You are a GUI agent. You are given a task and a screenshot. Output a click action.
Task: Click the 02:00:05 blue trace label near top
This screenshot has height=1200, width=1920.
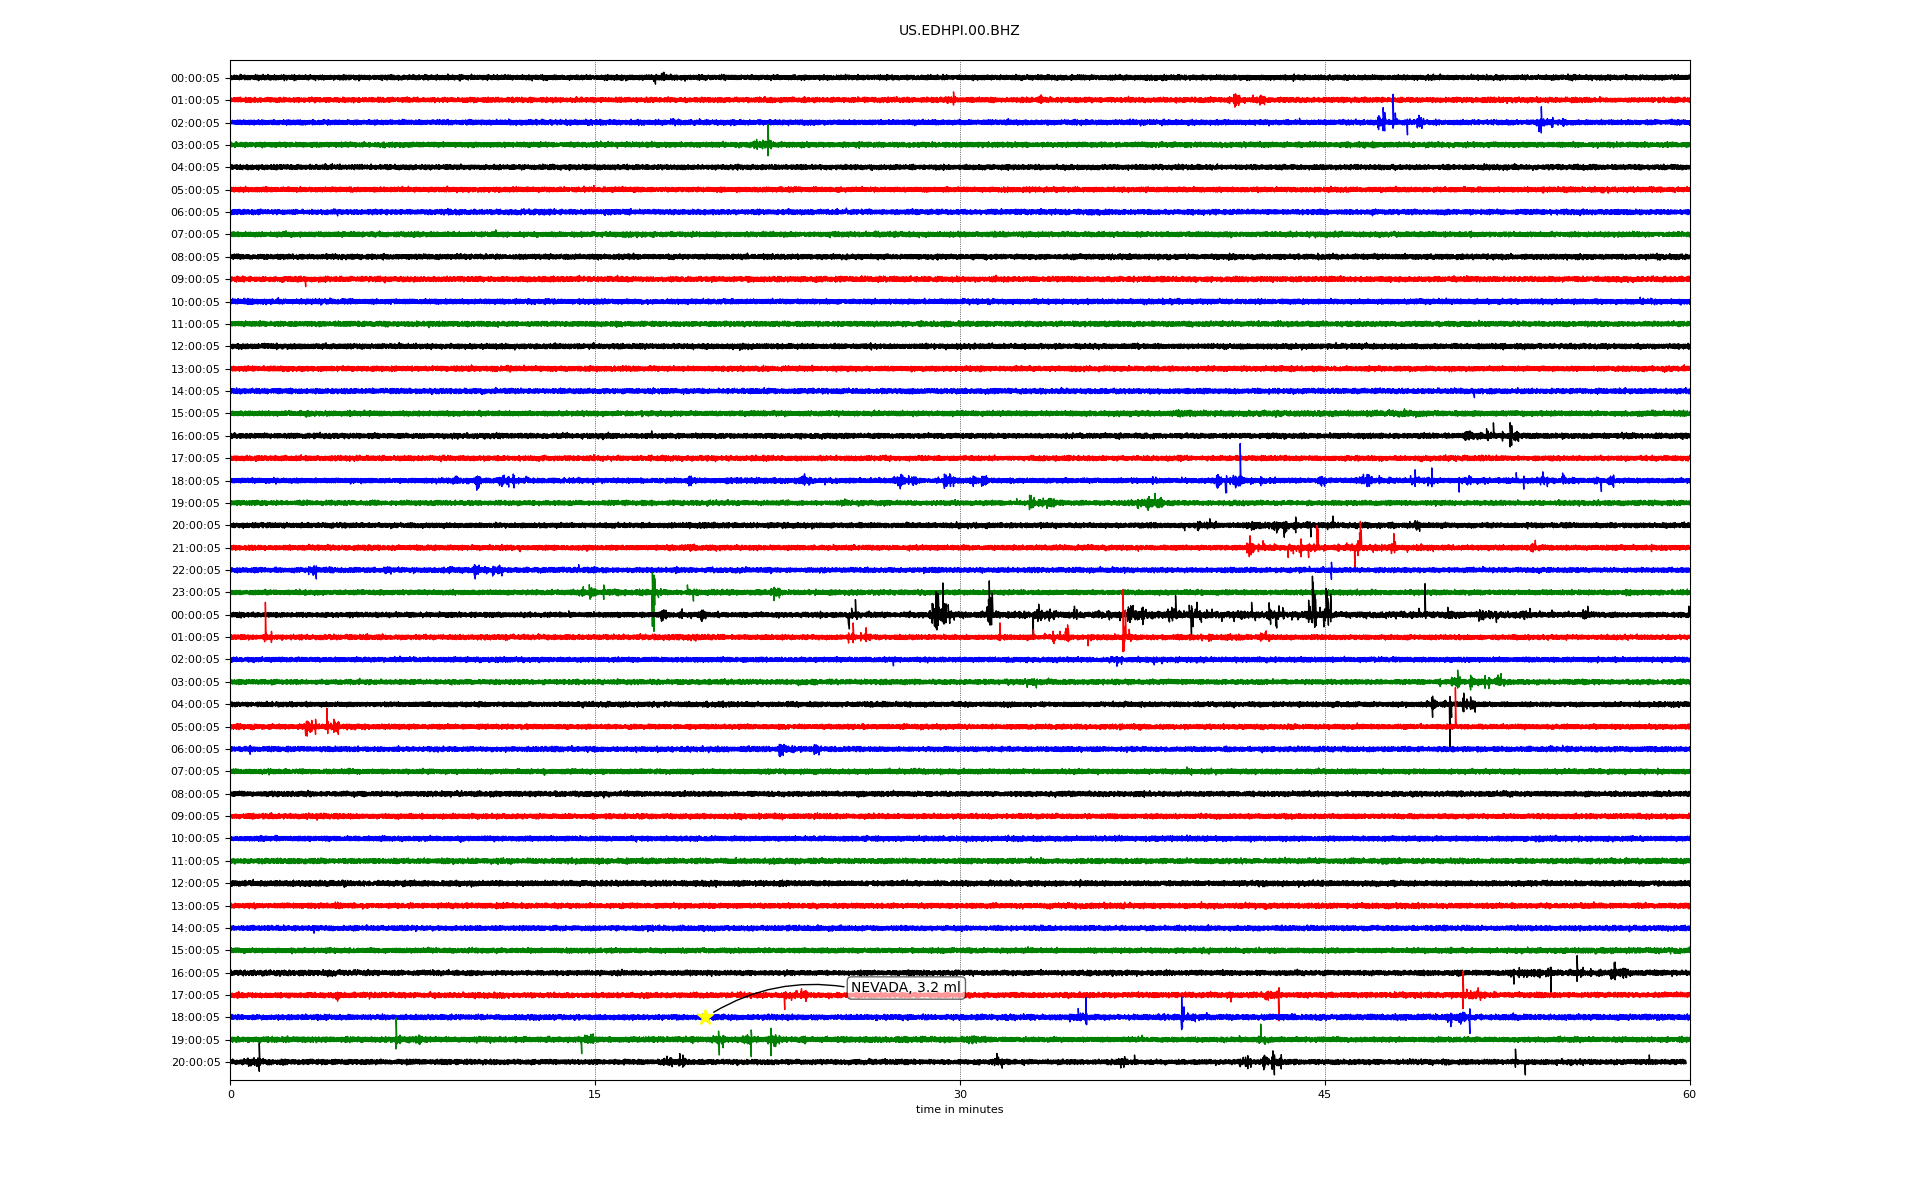point(195,124)
